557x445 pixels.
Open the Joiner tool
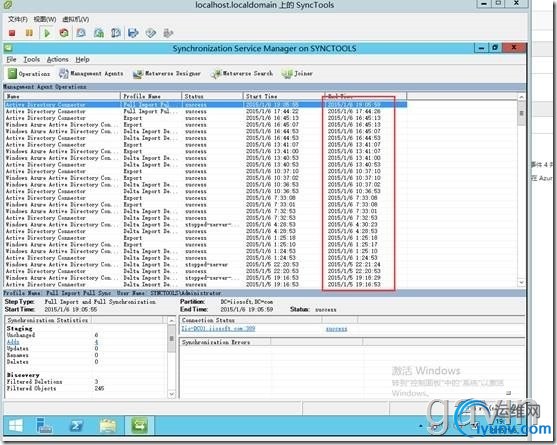(x=297, y=74)
